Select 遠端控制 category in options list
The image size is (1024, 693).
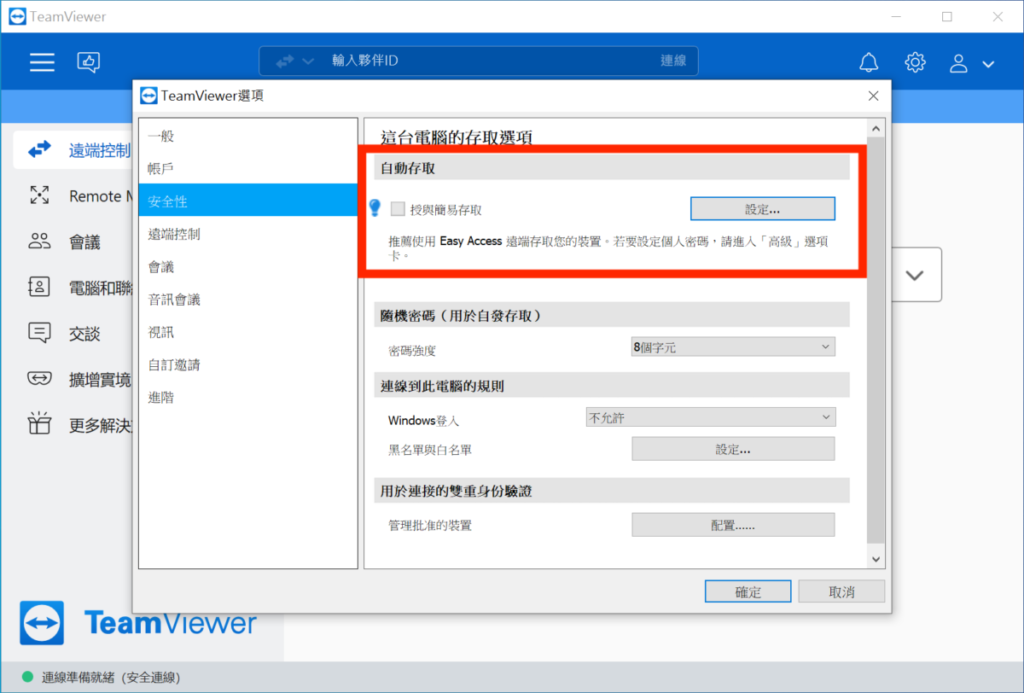click(248, 234)
